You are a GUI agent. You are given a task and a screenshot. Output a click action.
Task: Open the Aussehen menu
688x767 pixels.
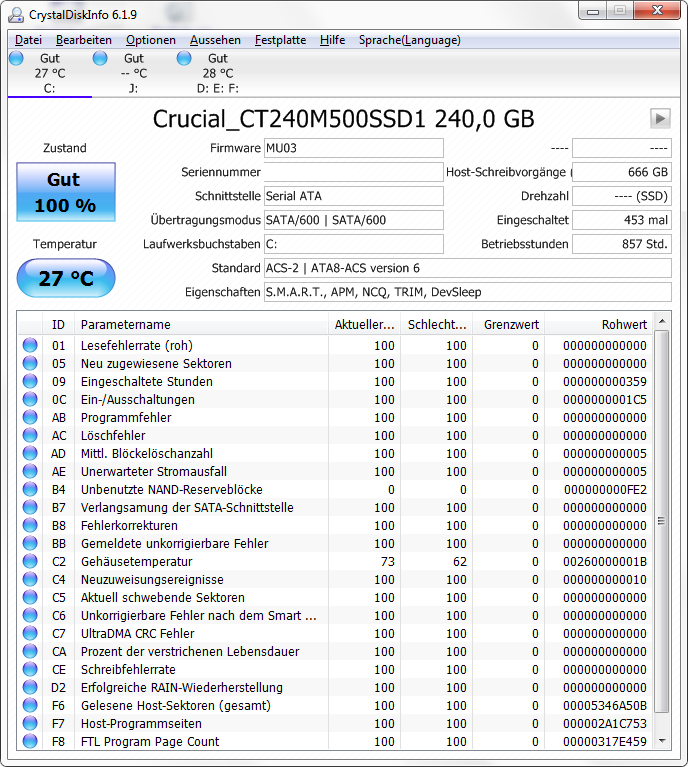(215, 40)
